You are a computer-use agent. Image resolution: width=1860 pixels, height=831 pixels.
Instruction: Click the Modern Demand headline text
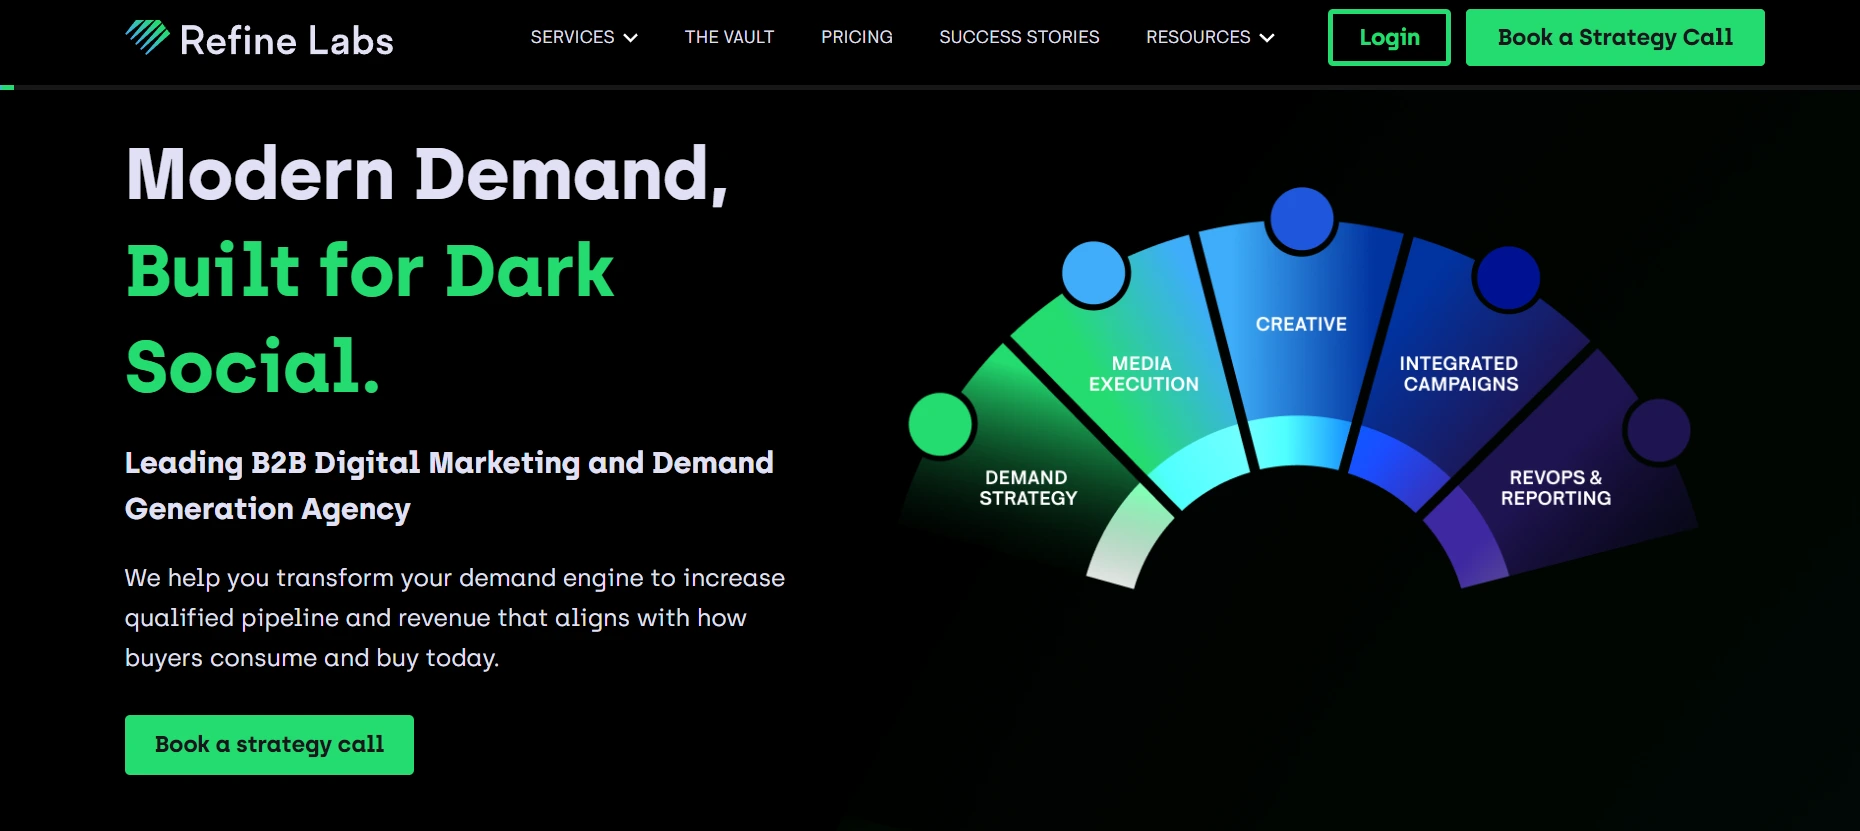point(427,174)
